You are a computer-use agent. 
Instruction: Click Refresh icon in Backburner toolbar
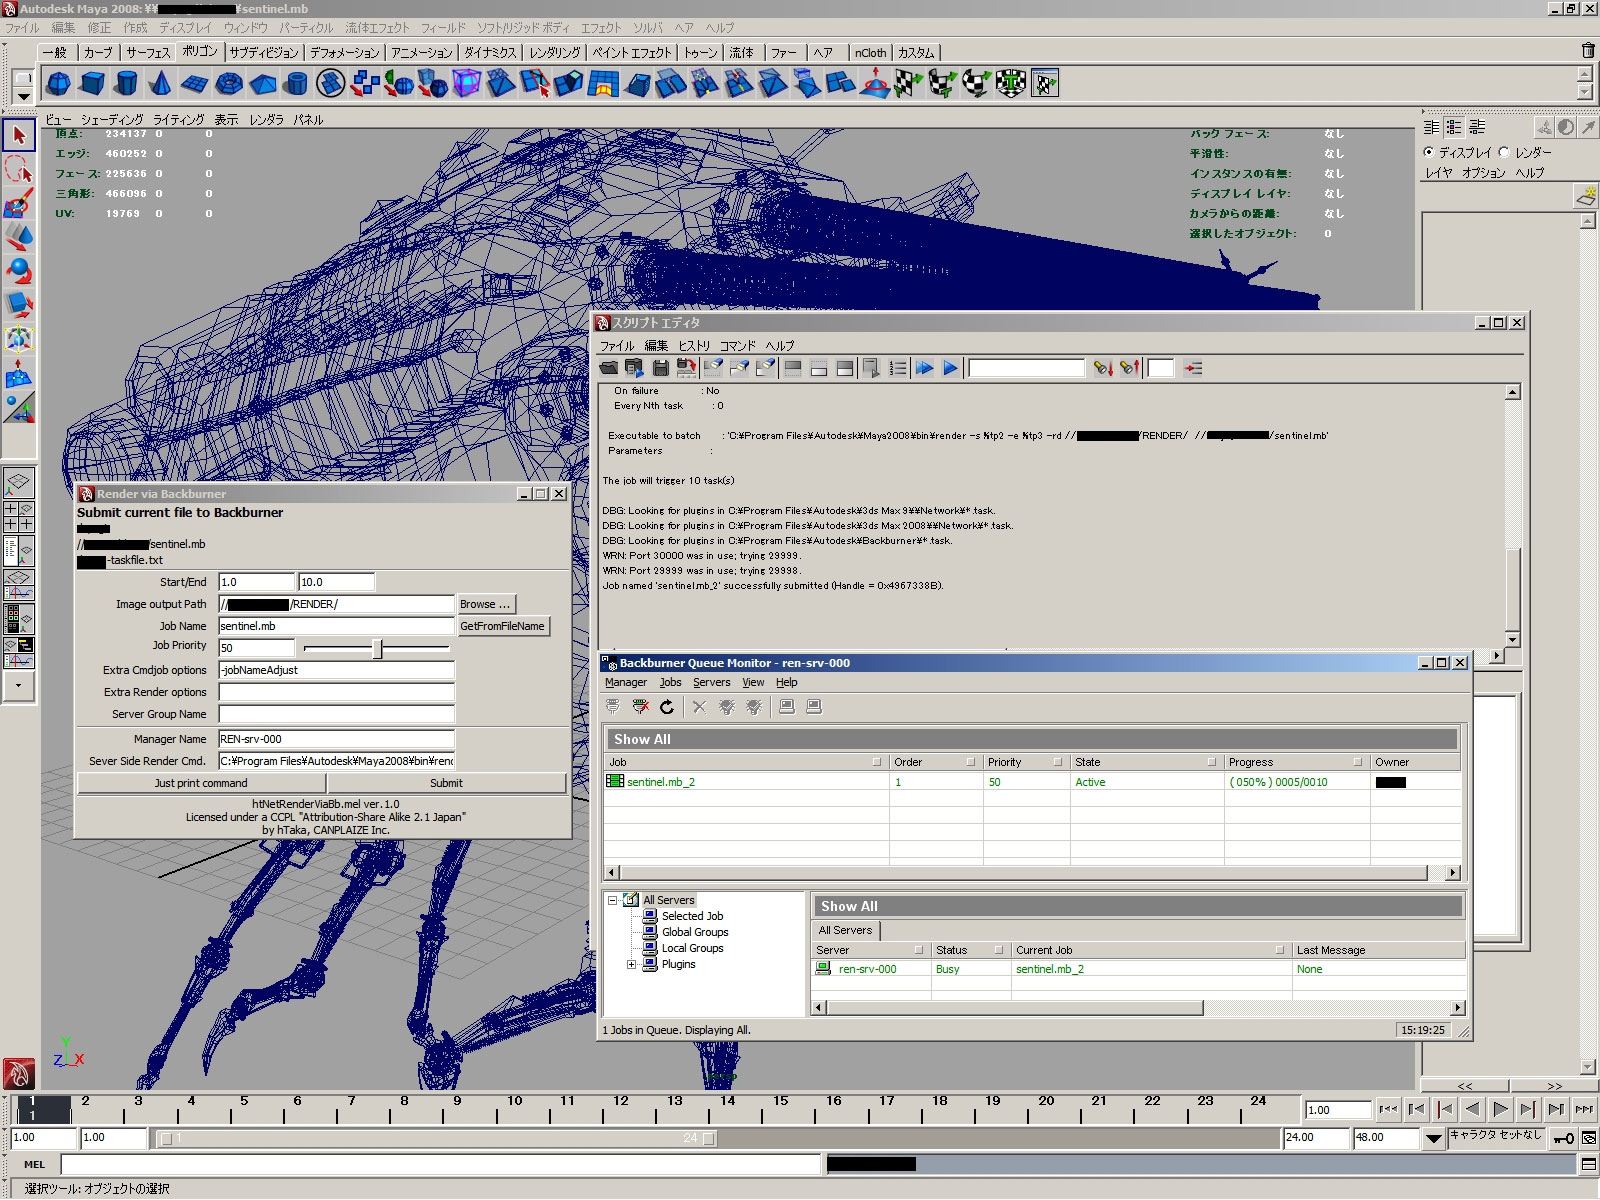pyautogui.click(x=667, y=707)
